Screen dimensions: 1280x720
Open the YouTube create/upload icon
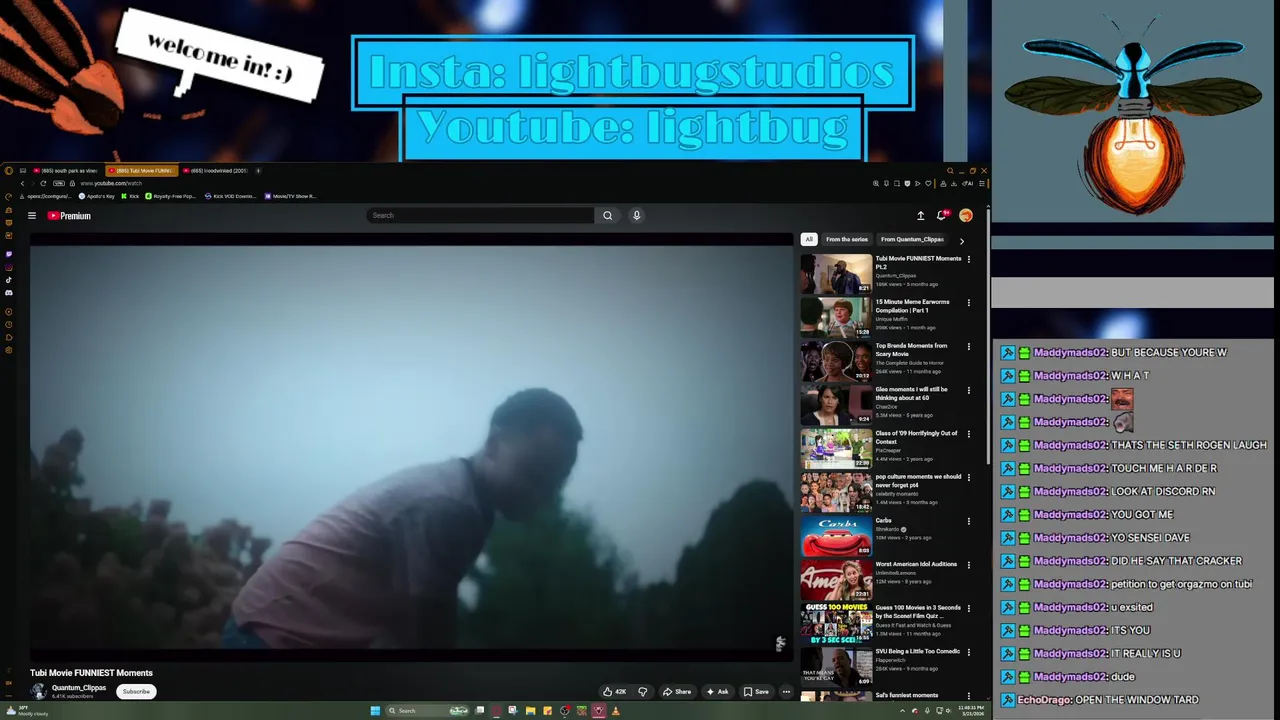[x=921, y=215]
